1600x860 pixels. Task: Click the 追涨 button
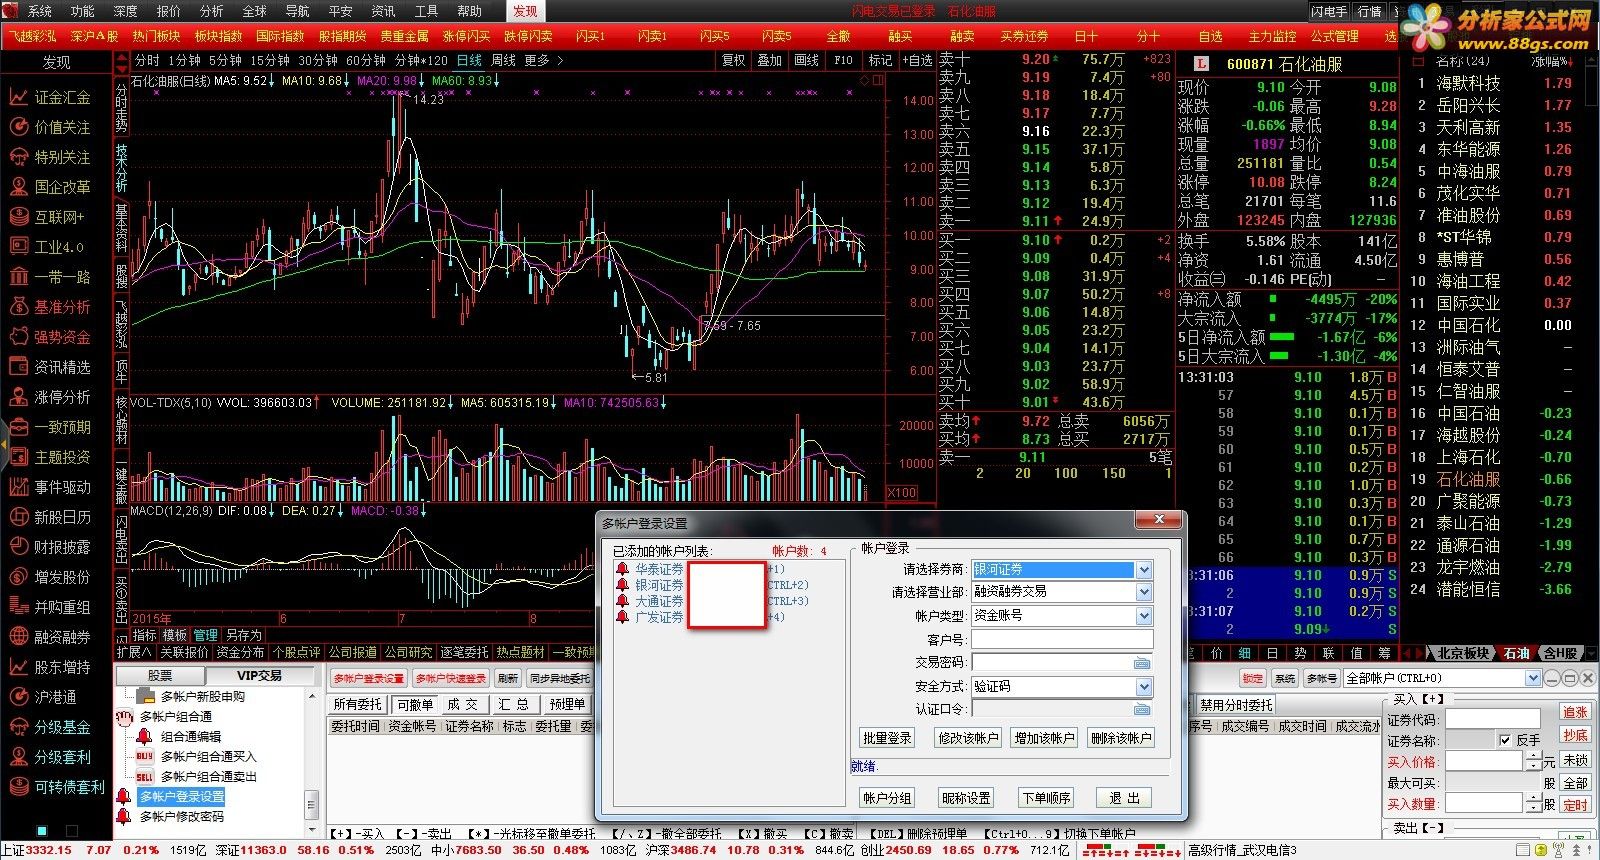tap(1575, 712)
